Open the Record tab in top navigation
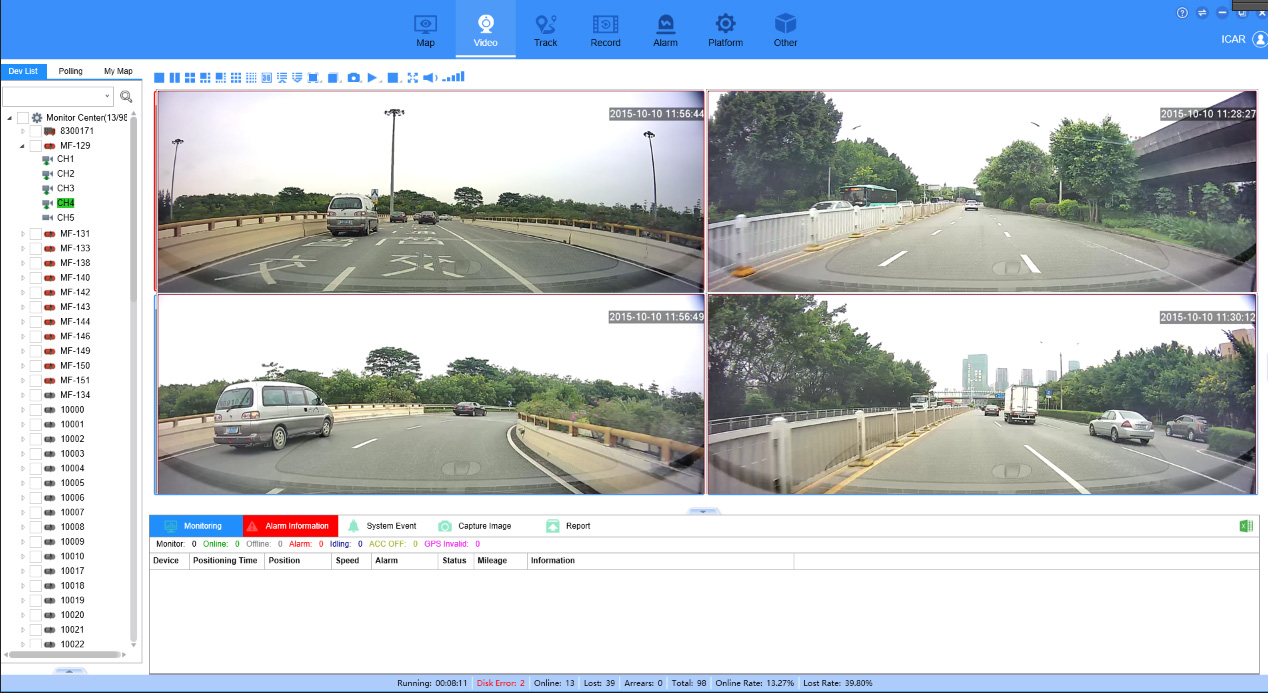 point(605,30)
